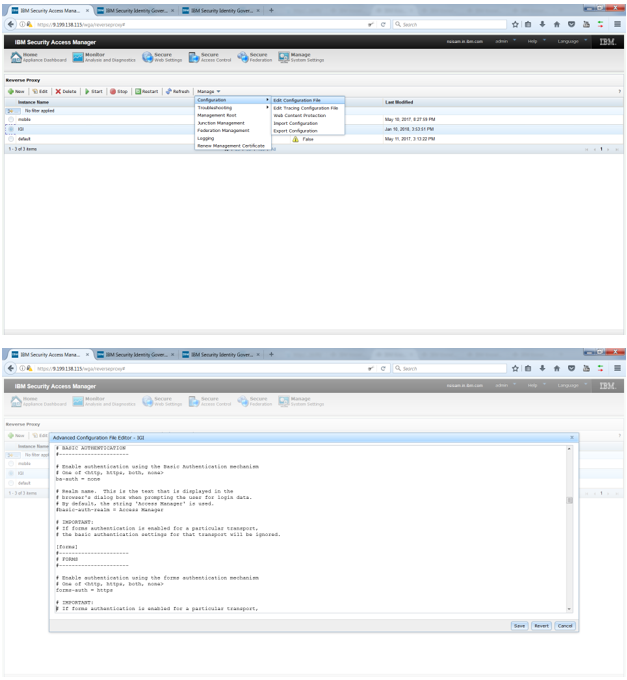Click the editor scrollbar up arrow
Viewport: 627px width, 680px height.
tap(569, 448)
